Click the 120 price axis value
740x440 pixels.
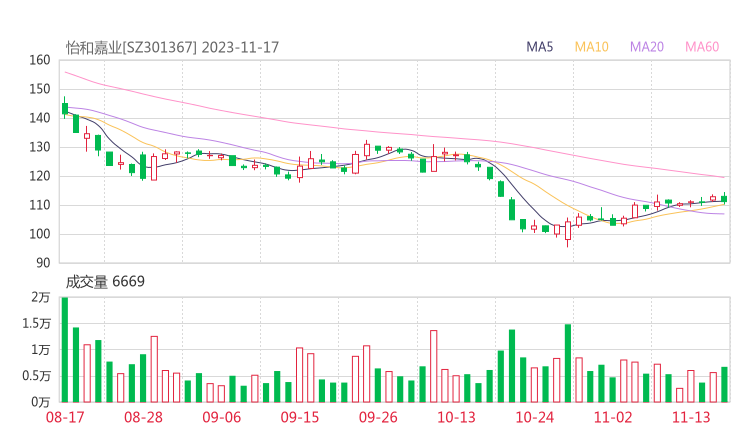(x=40, y=176)
